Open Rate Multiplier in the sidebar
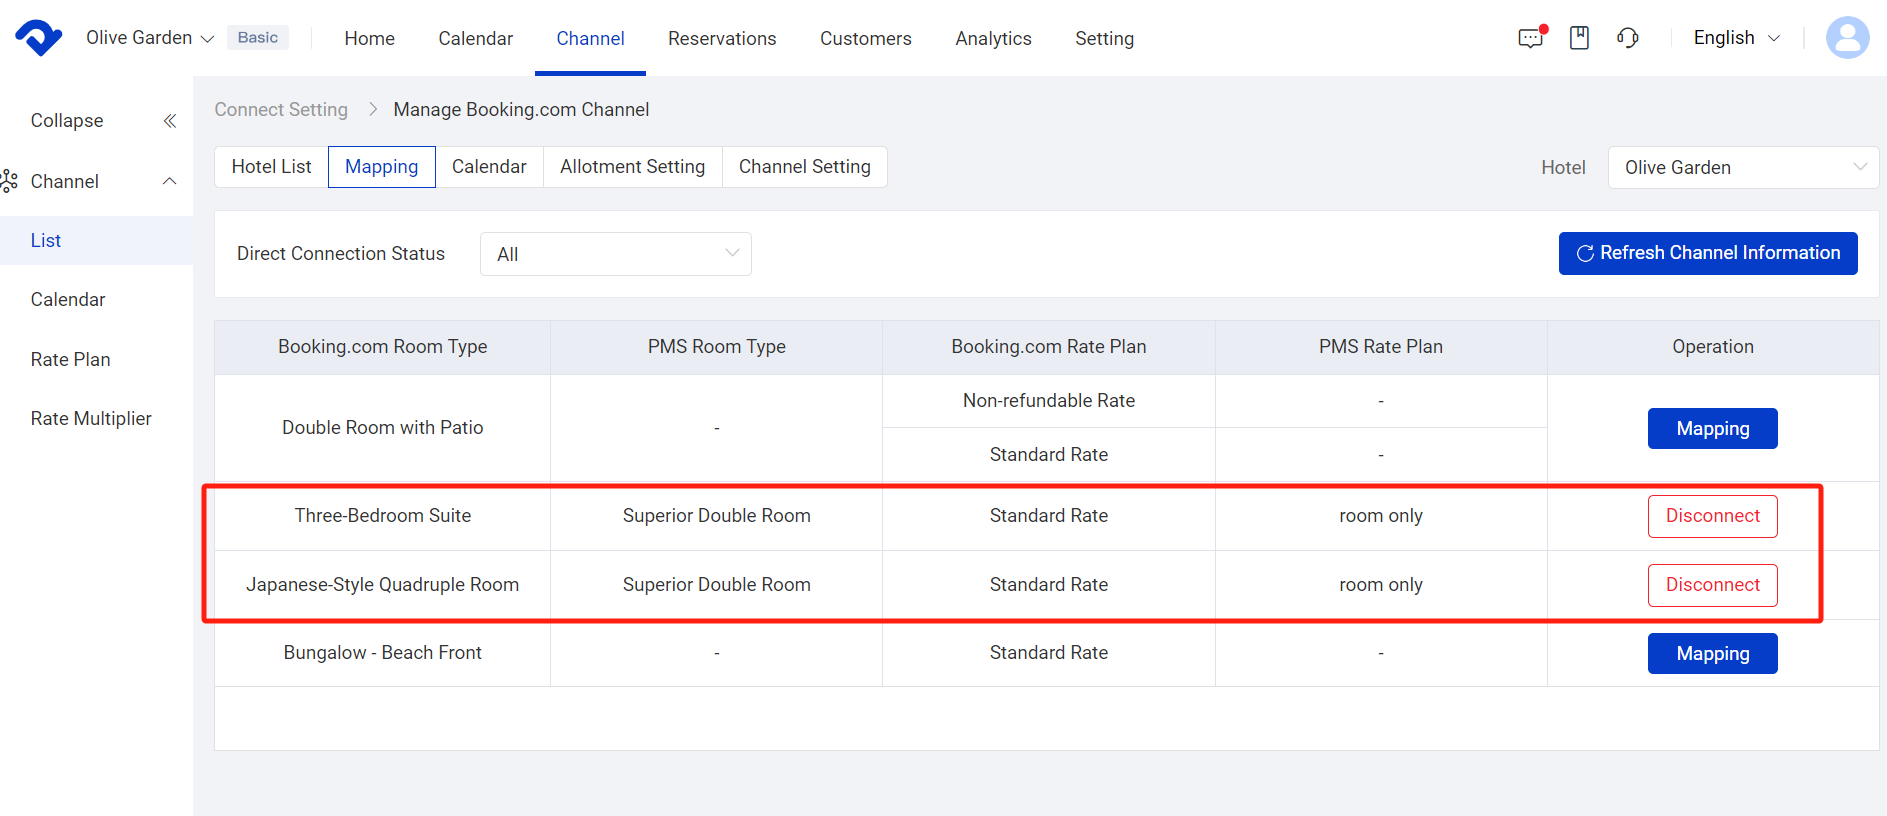Viewport: 1887px width, 816px height. click(x=91, y=418)
